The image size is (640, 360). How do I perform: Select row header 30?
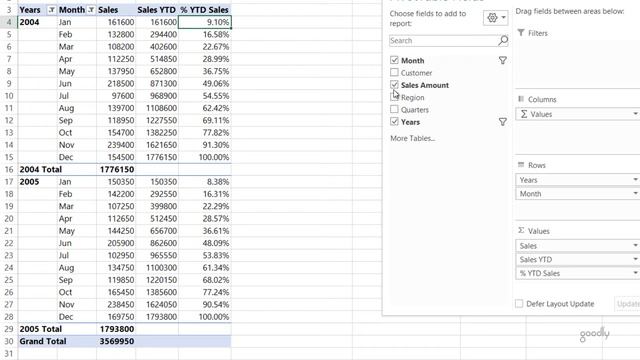pos(9,341)
